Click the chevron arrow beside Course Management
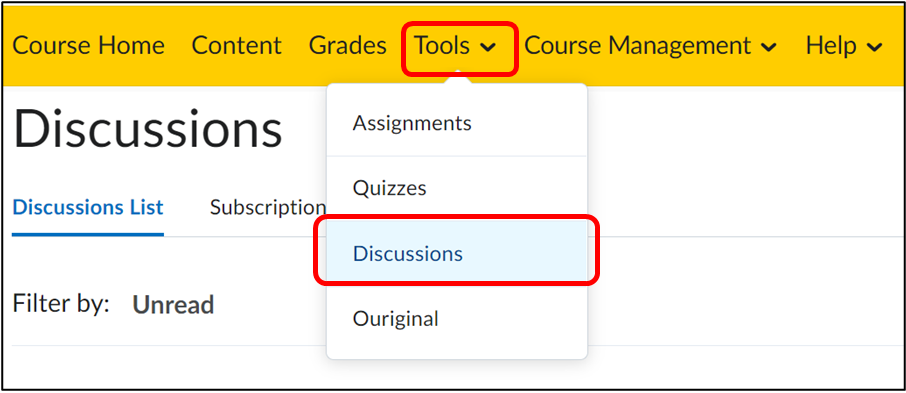The height and width of the screenshot is (393, 906). click(x=768, y=48)
